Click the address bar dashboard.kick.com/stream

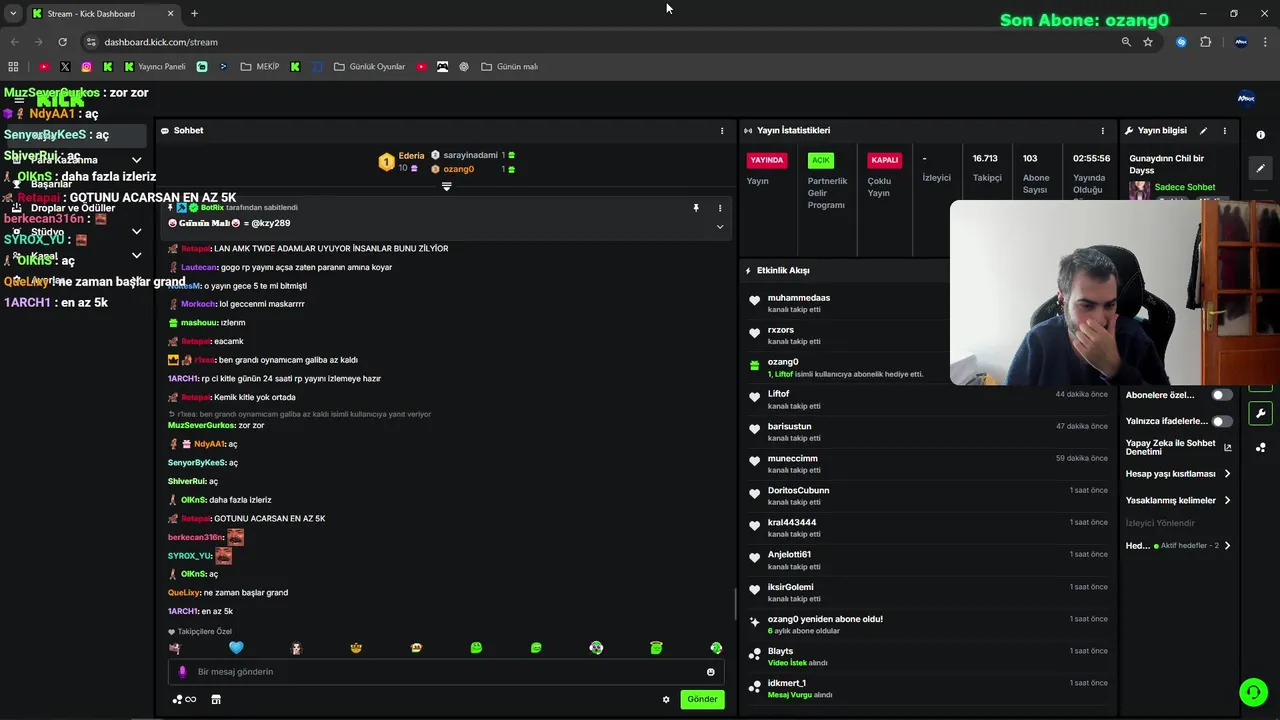(x=161, y=42)
